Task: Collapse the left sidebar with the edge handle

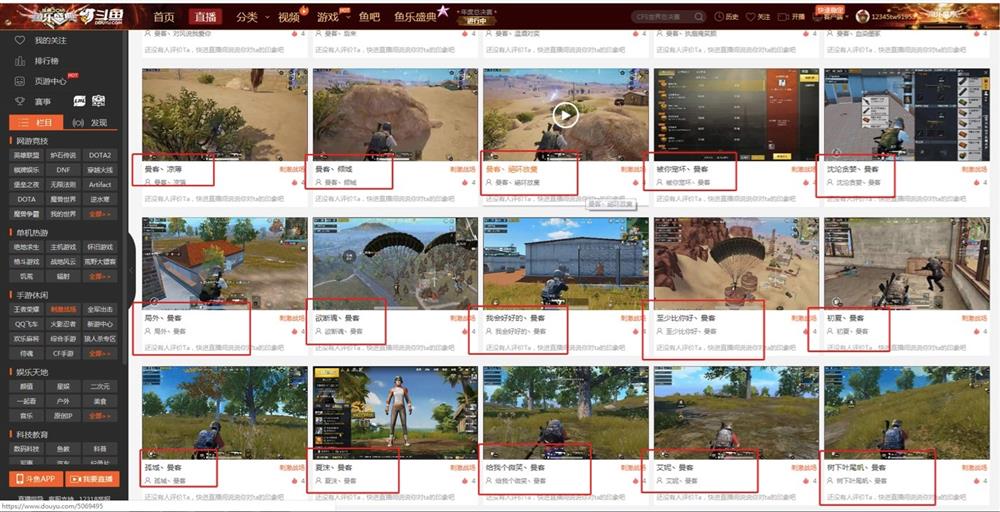Action: tap(131, 270)
